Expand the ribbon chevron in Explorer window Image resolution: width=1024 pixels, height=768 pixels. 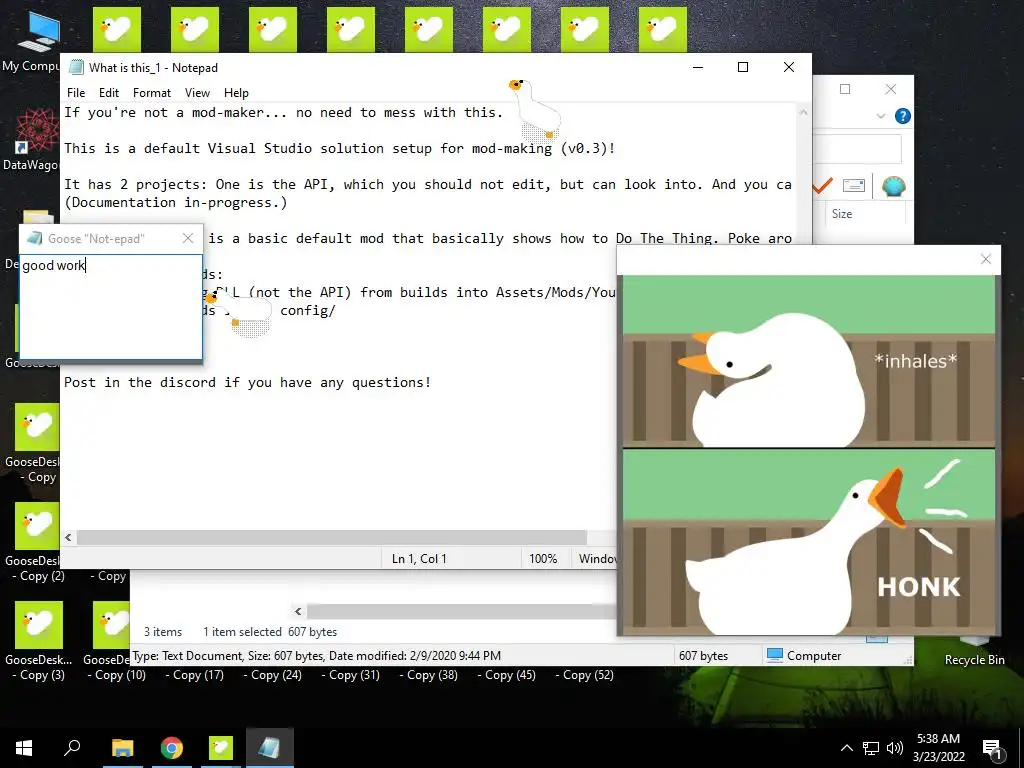coord(880,116)
